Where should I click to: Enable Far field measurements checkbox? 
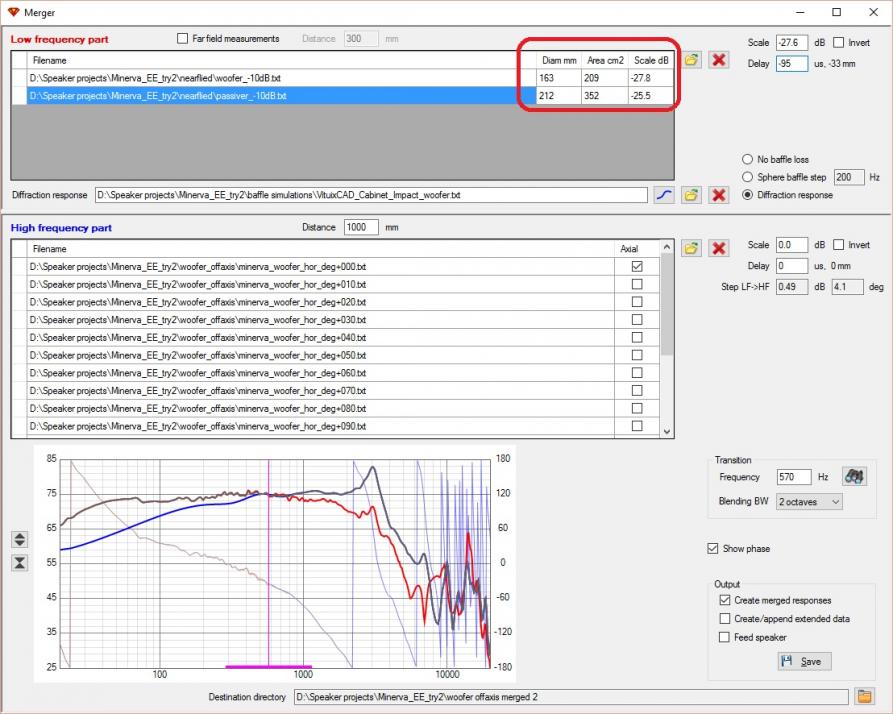click(182, 38)
